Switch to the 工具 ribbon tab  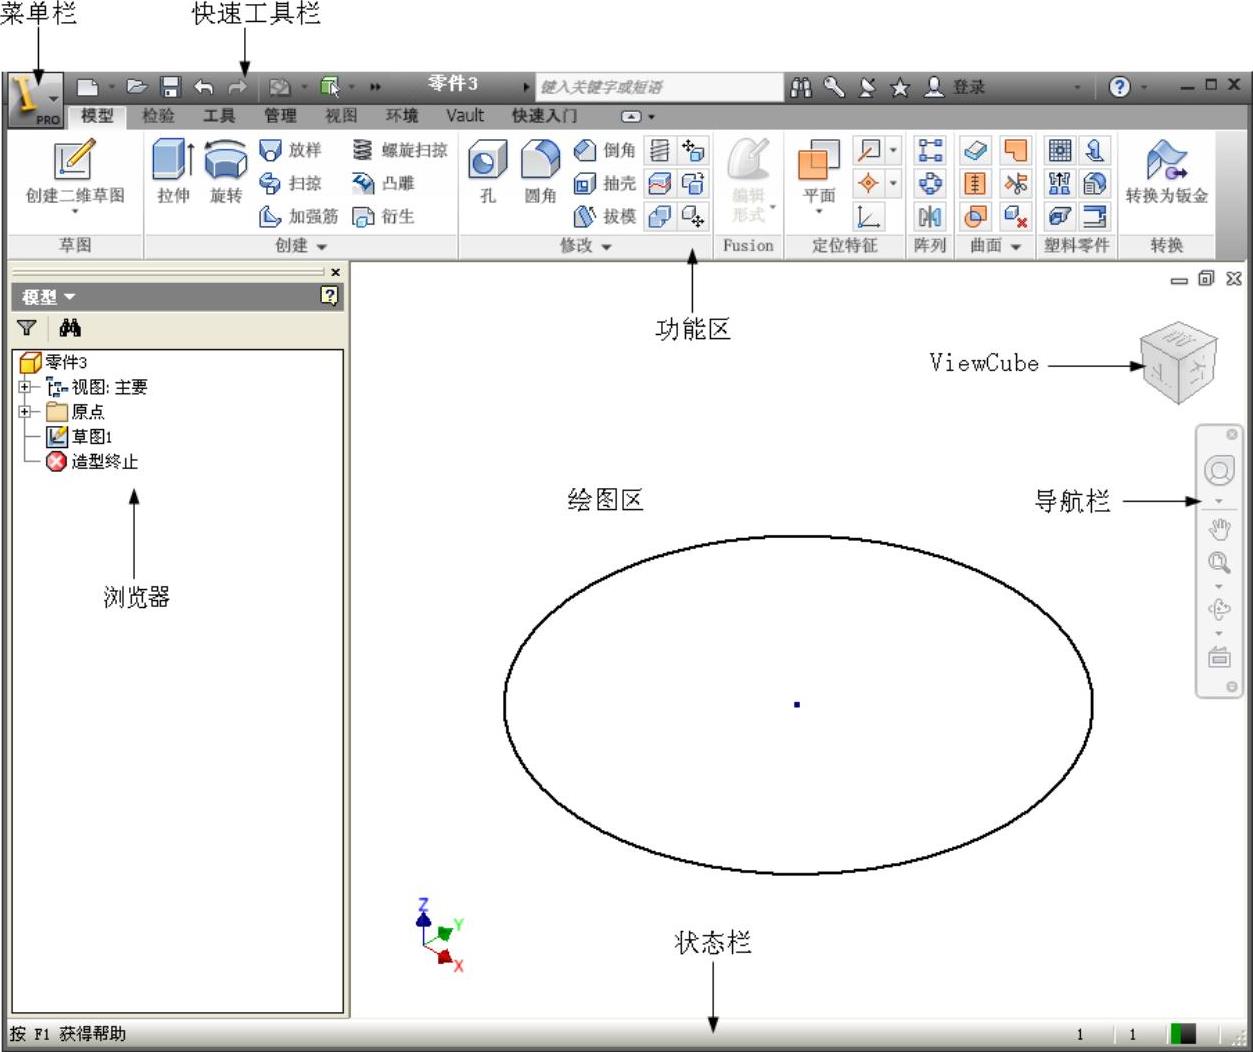tap(219, 116)
